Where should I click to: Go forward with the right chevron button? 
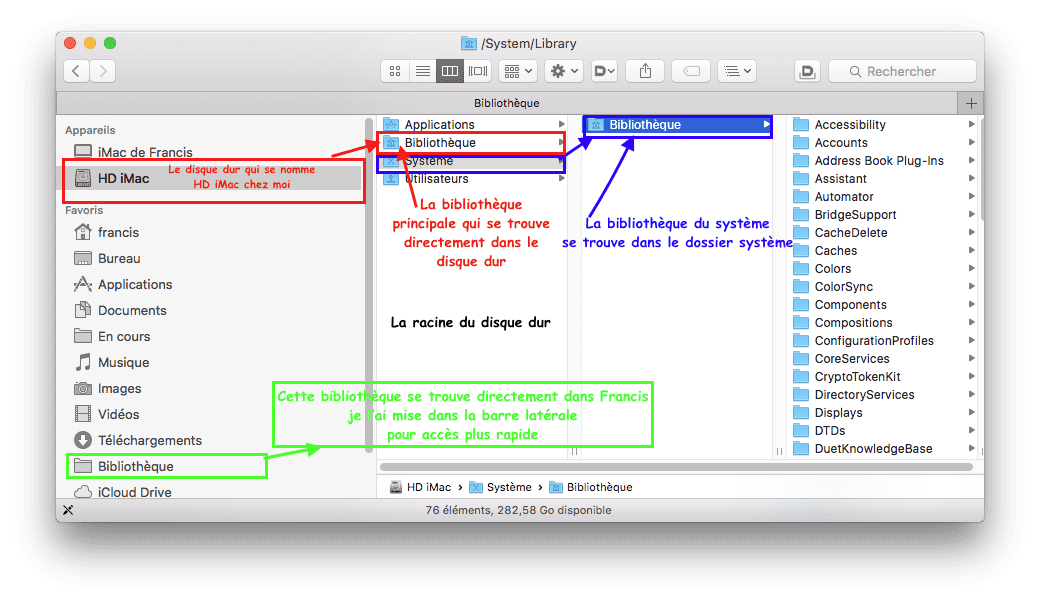tap(102, 71)
